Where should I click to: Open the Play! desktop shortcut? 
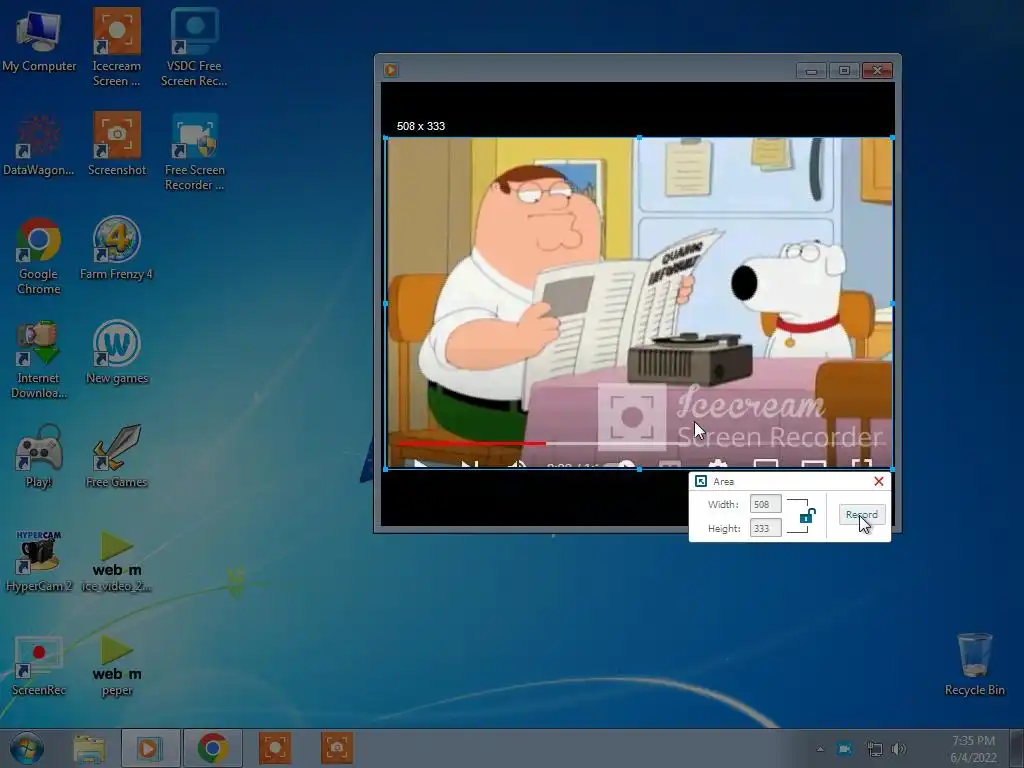(39, 456)
